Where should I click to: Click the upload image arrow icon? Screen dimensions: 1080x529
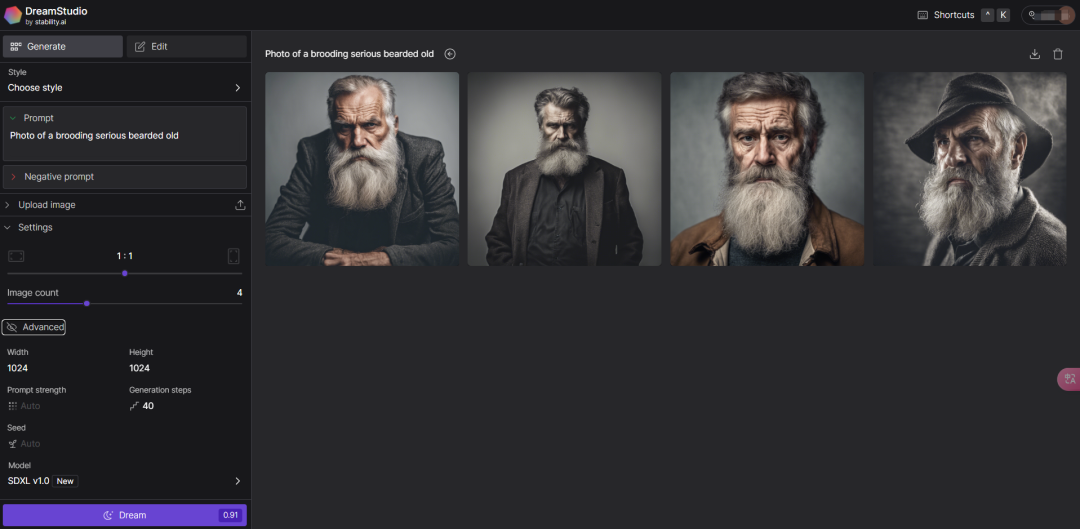click(x=240, y=205)
